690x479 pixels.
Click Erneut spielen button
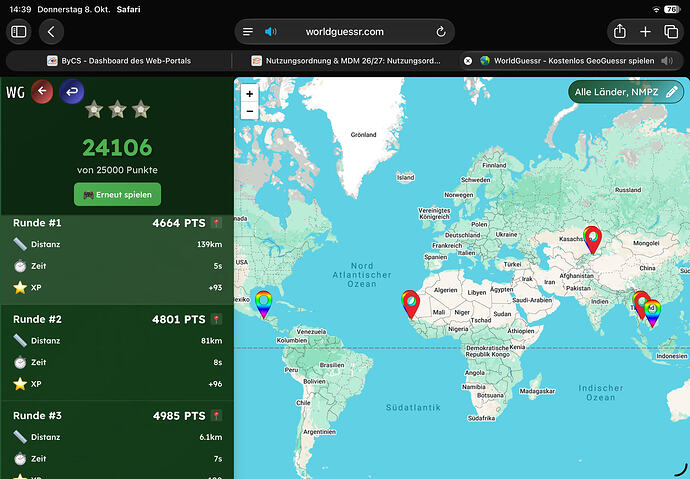point(117,194)
